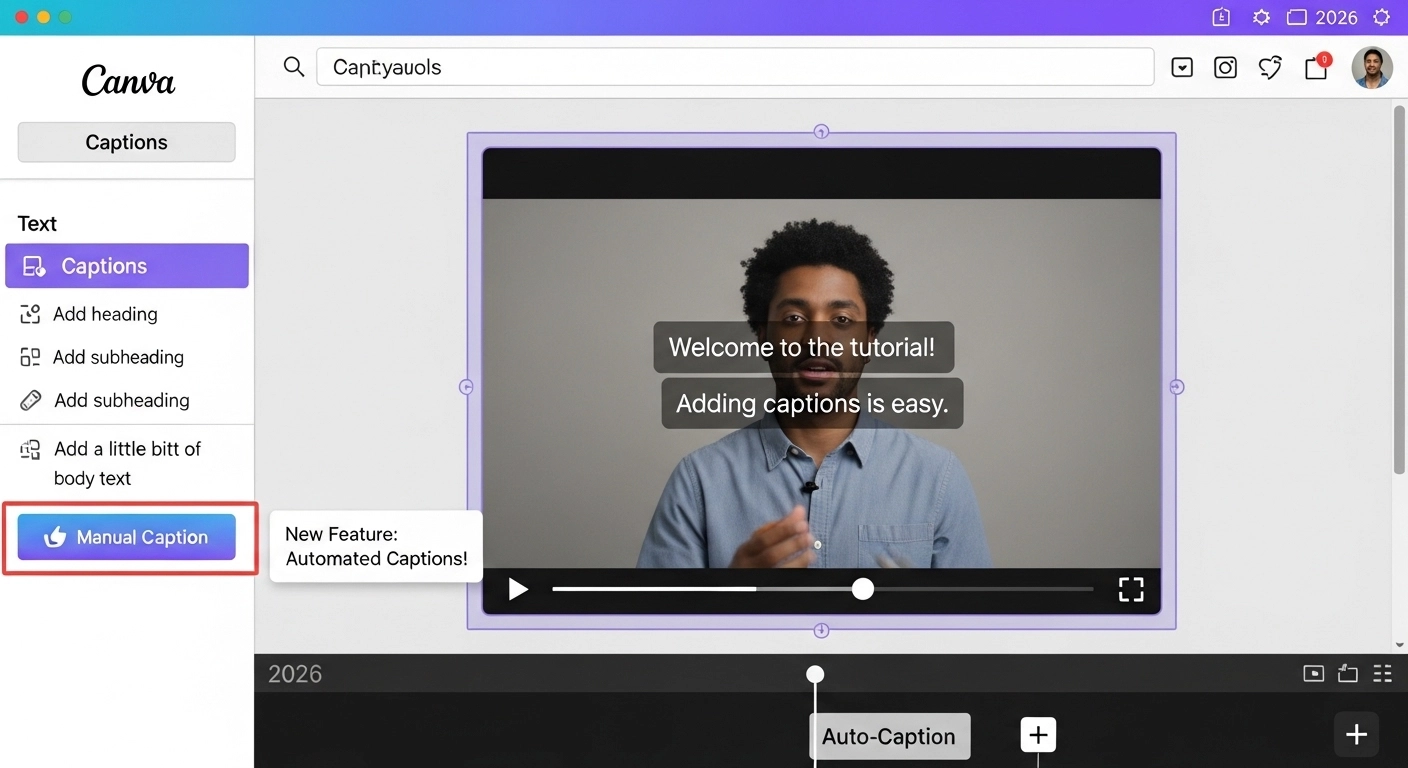Viewport: 1408px width, 768px height.
Task: Click the fullscreen icon on video player
Action: 1130,589
